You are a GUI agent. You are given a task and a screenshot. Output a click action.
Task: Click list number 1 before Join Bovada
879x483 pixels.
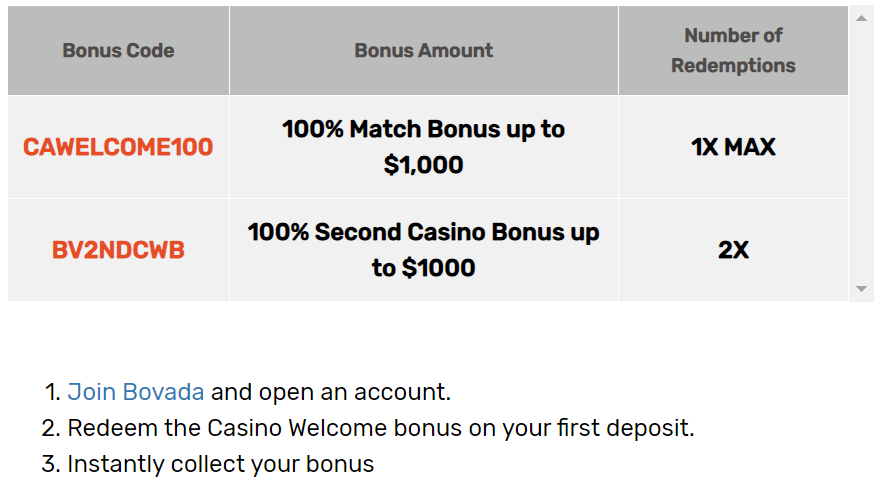click(52, 392)
